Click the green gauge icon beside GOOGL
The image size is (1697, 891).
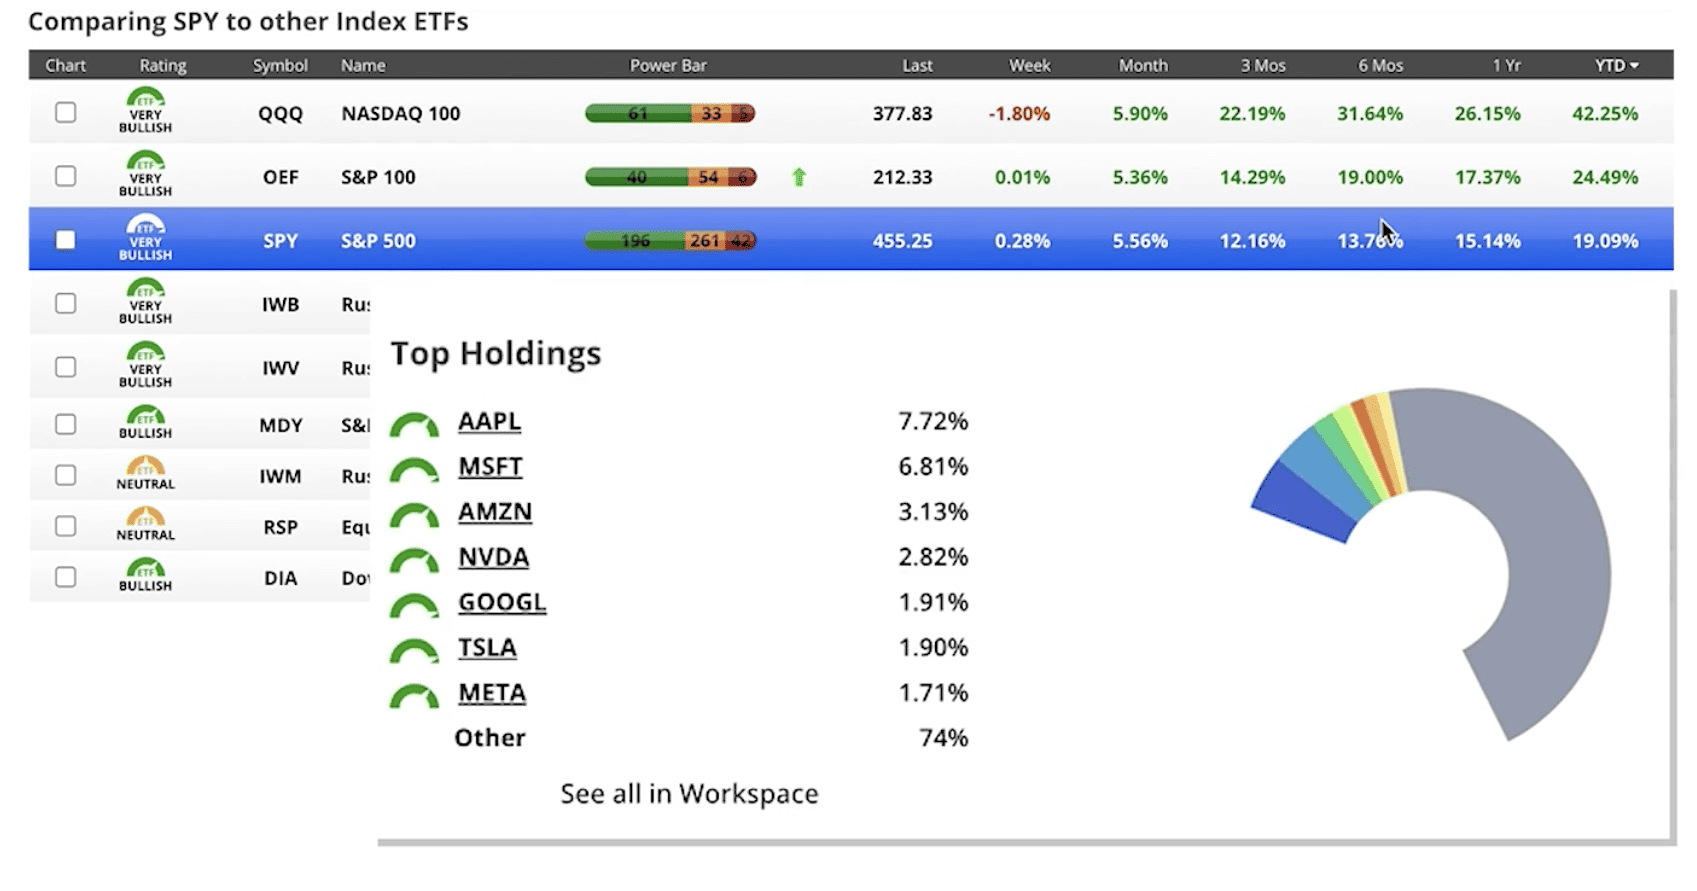(x=414, y=606)
